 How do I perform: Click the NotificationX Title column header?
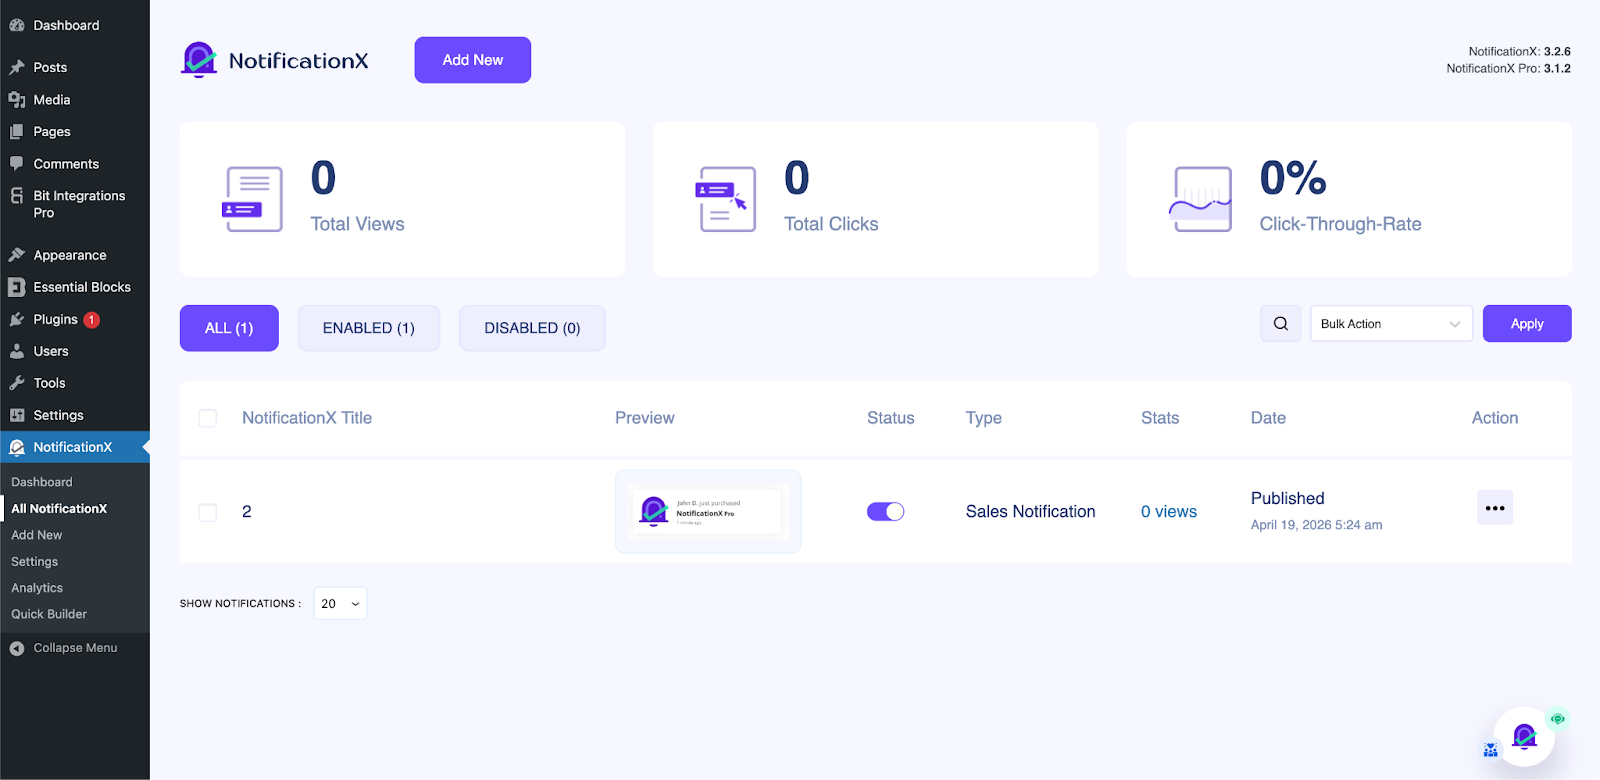coord(307,418)
